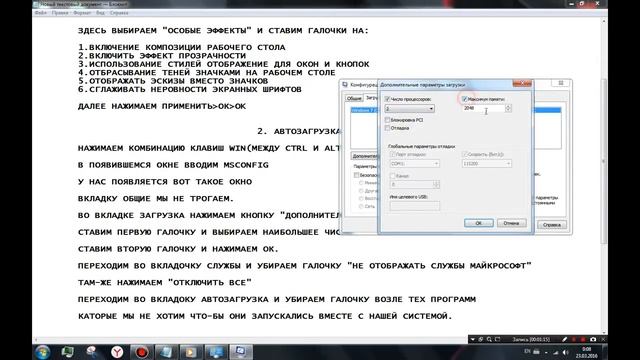
Task: Tick the disabled Скорость checkbox
Action: click(x=464, y=155)
